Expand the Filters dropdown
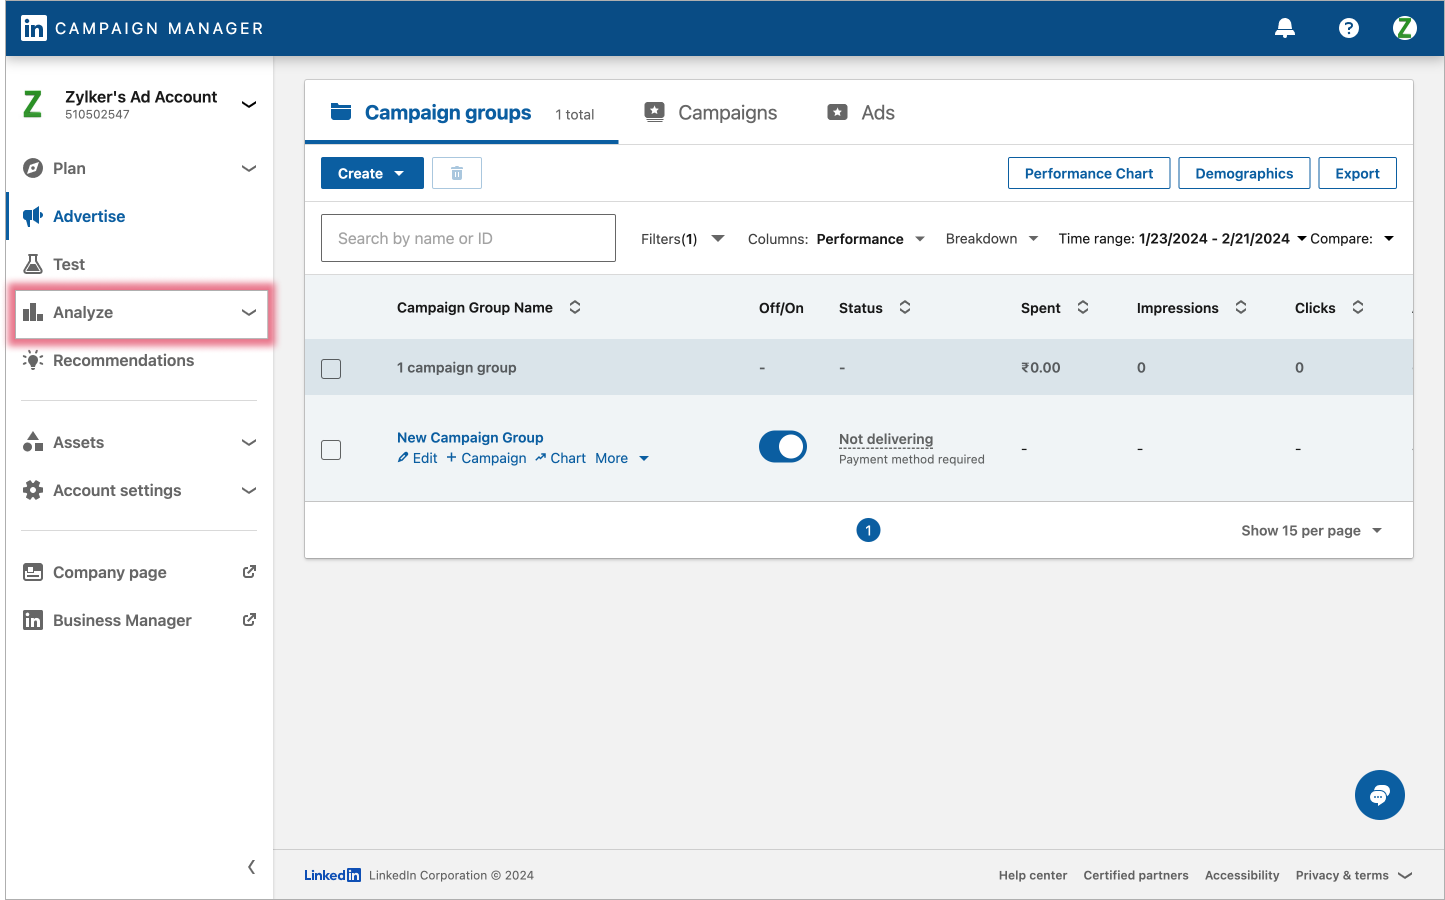This screenshot has height=900, width=1445. coord(683,239)
